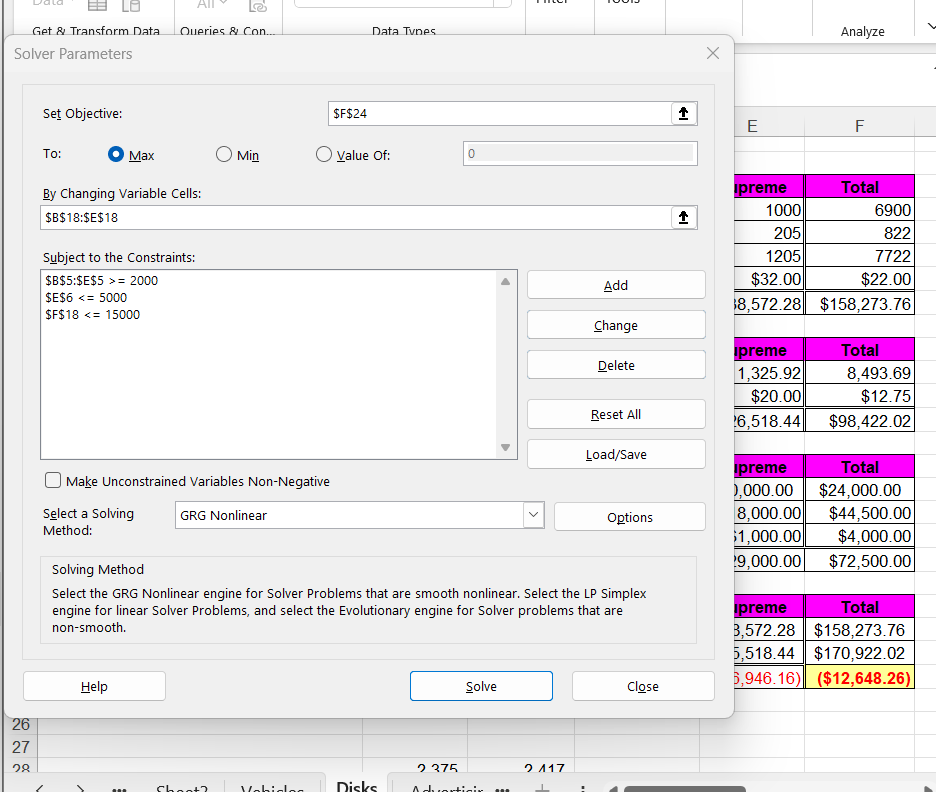The height and width of the screenshot is (792, 936).
Task: Go to previous sheet tab arrow
Action: click(x=39, y=788)
